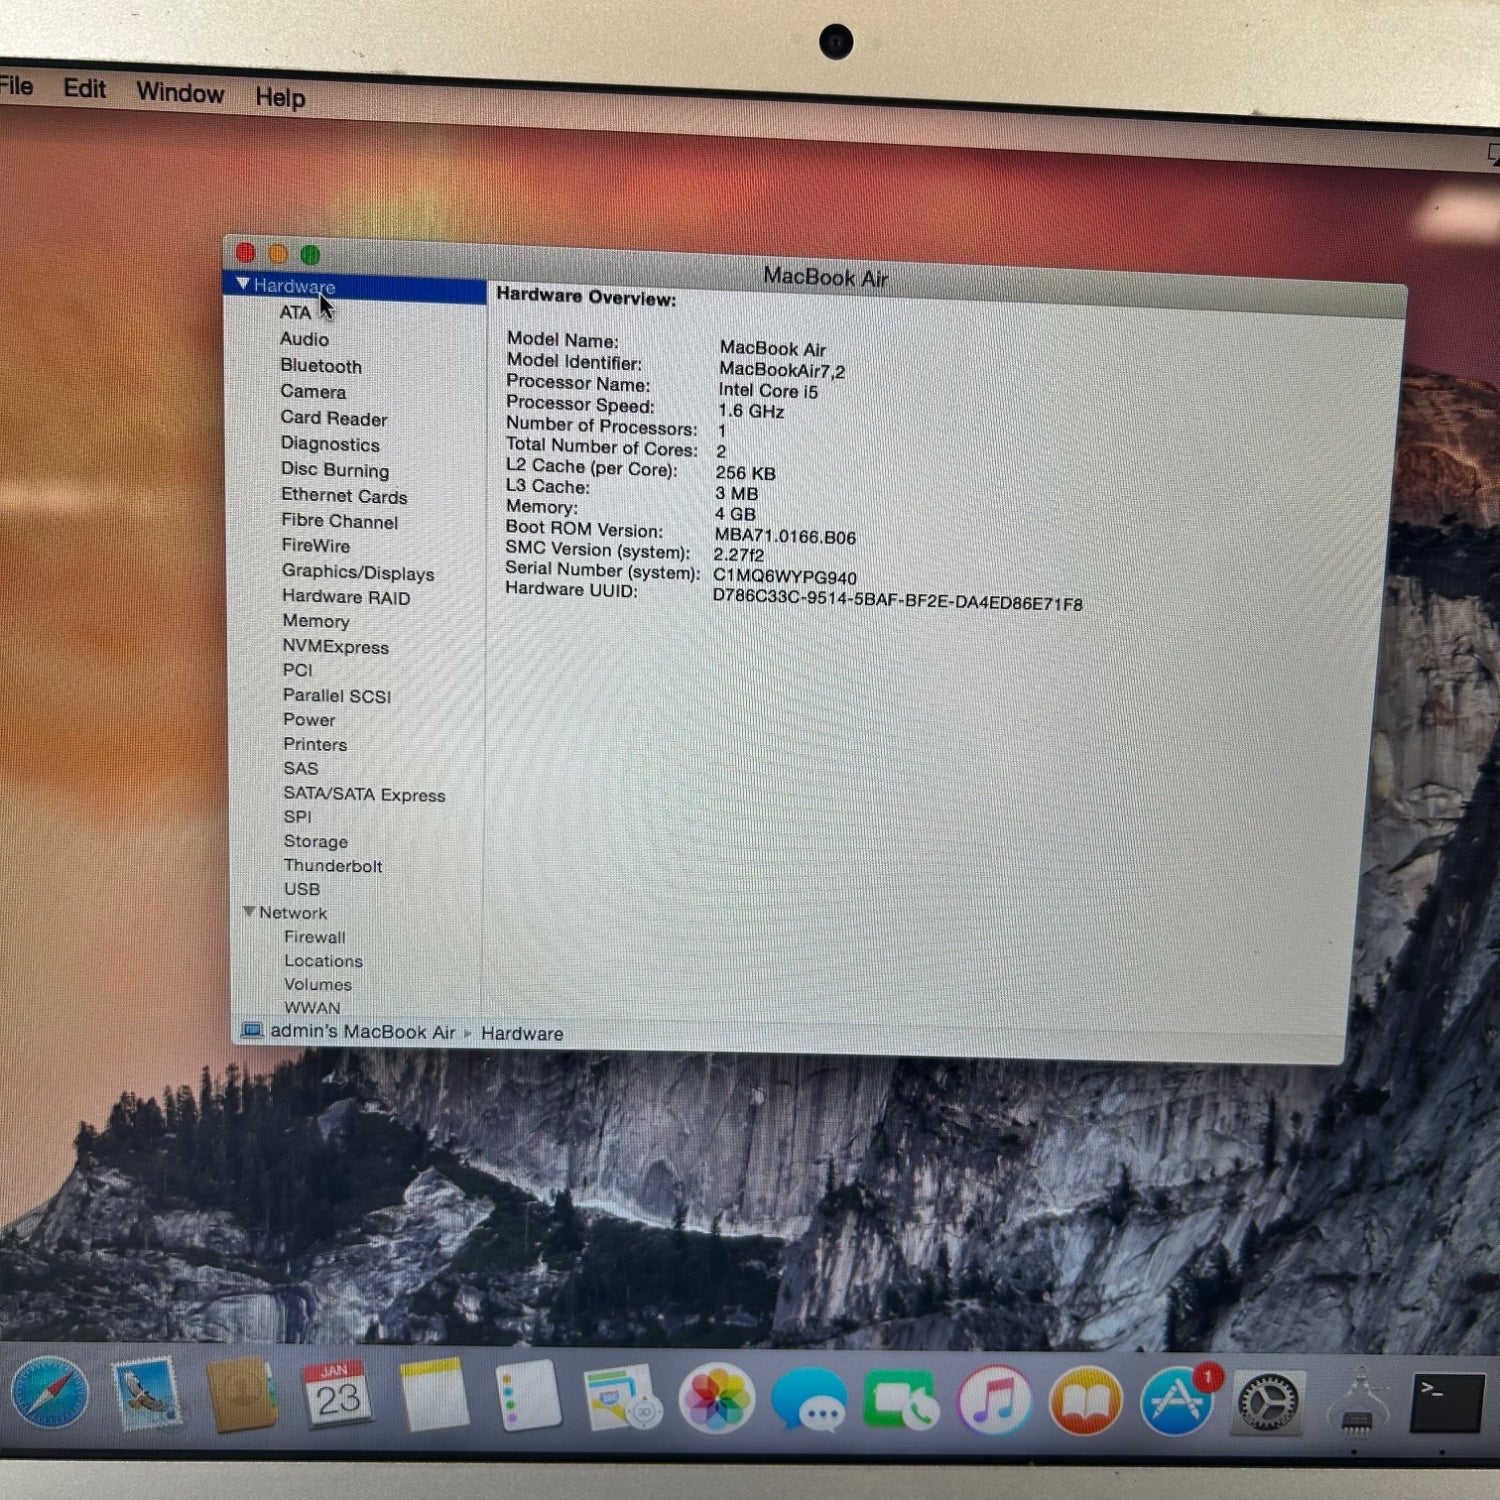Collapse the Network section triangle
Image resolution: width=1500 pixels, height=1500 pixels.
249,912
